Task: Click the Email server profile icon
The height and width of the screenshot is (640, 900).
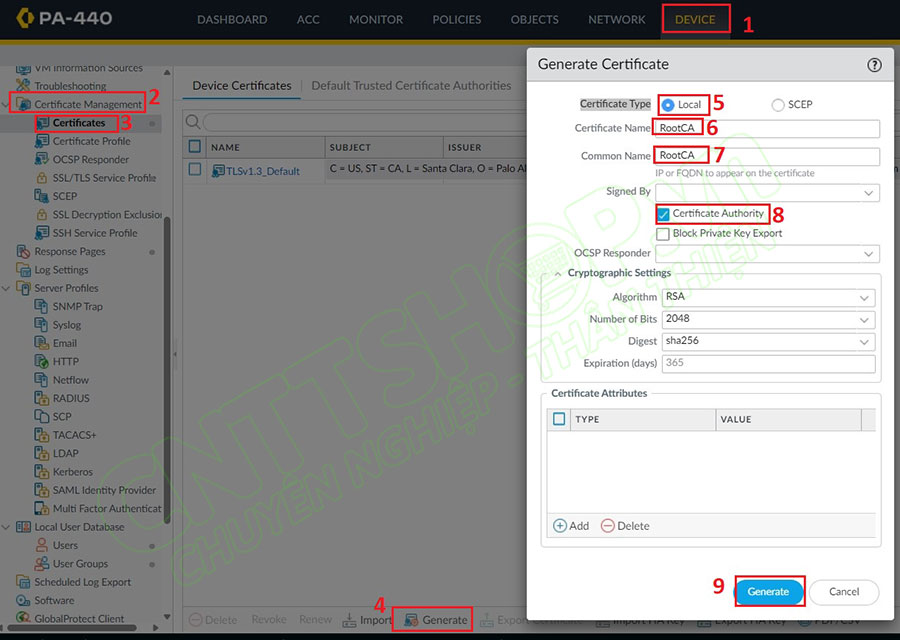Action: click(42, 343)
